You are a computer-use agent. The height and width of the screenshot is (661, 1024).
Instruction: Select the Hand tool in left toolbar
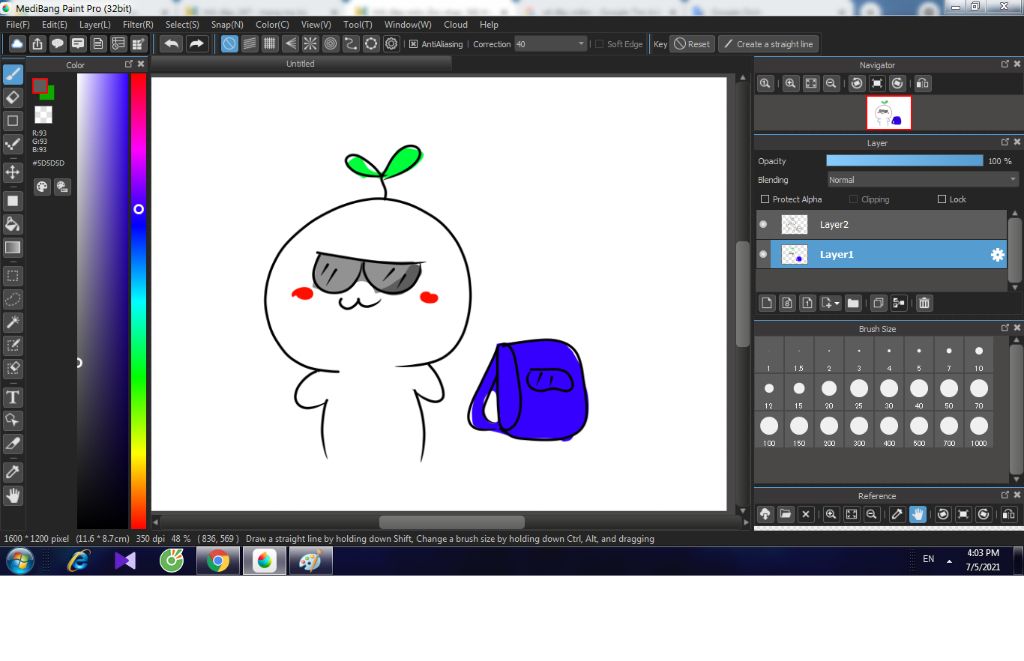[12, 496]
